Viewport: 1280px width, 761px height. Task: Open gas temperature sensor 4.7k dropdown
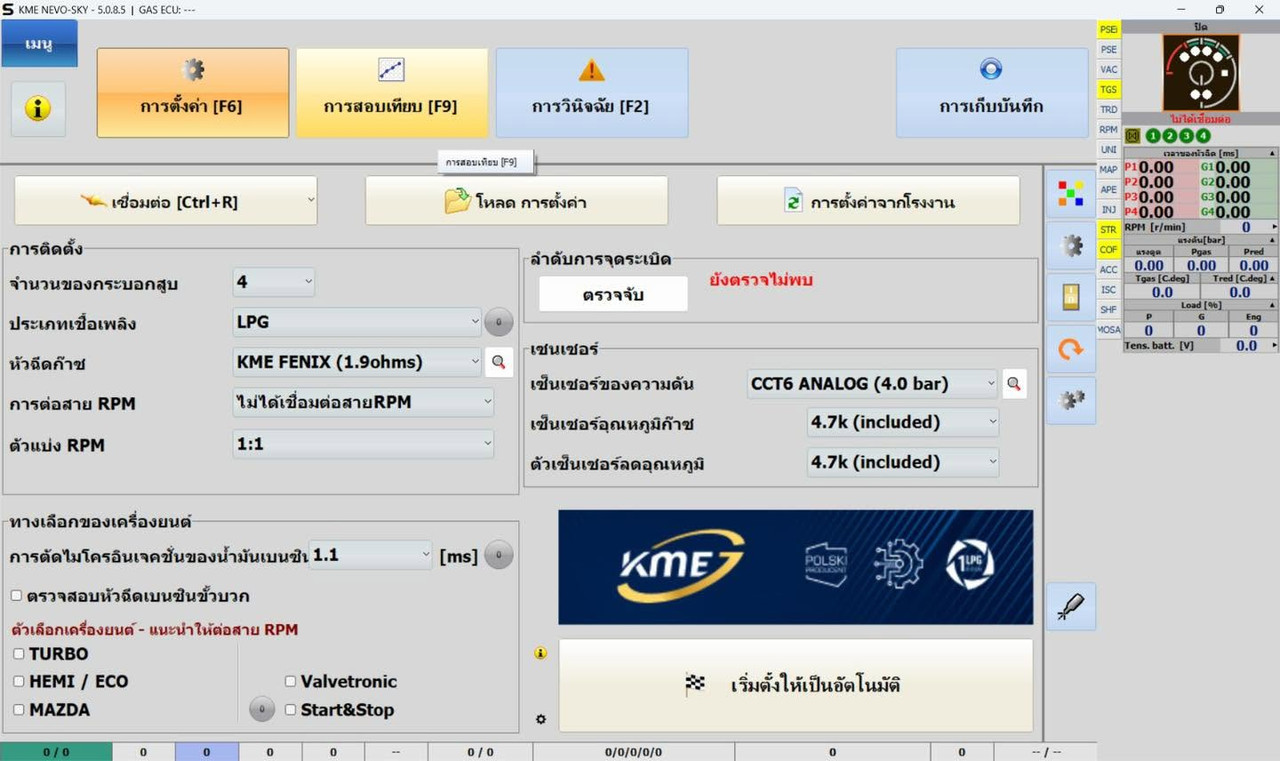click(x=903, y=422)
